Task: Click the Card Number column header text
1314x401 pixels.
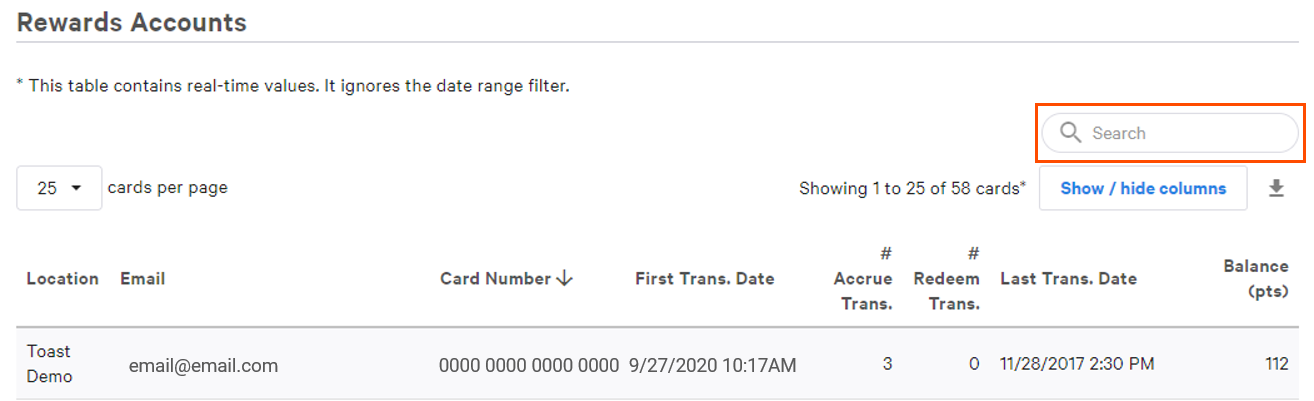Action: pyautogui.click(x=495, y=279)
